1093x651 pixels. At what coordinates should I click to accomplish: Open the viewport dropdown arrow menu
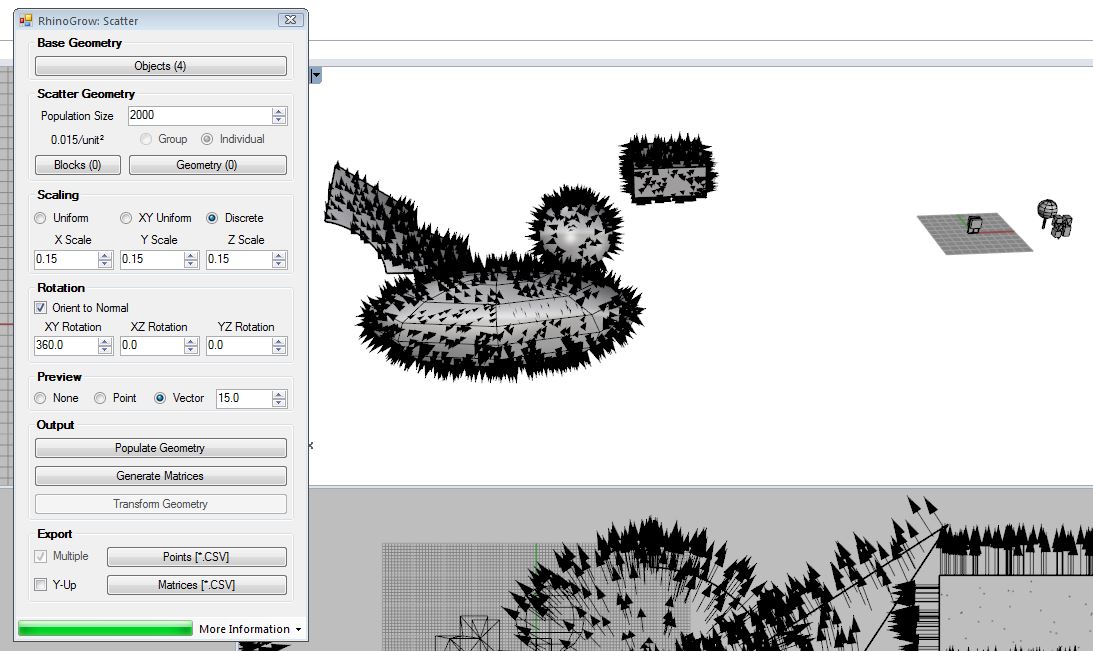click(x=316, y=75)
